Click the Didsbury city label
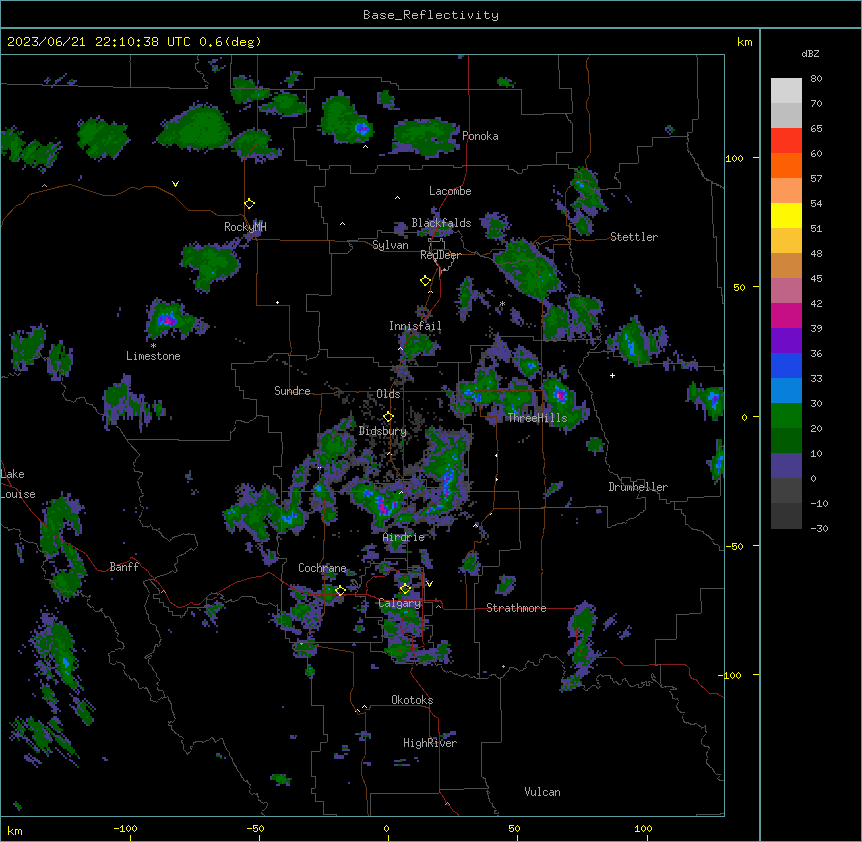Screen dimensions: 862x842 tap(383, 431)
